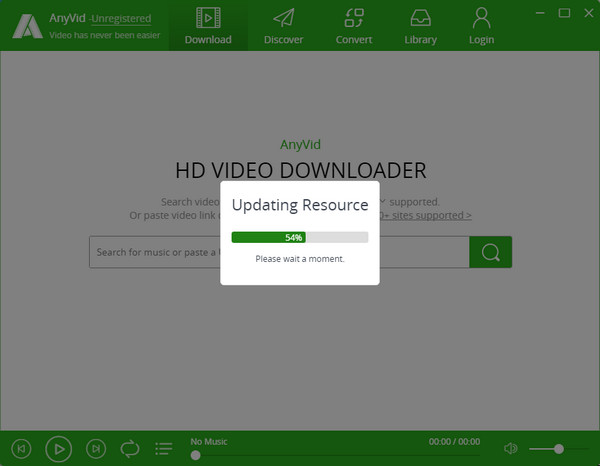Click the AnyVid logo icon

click(x=27, y=26)
